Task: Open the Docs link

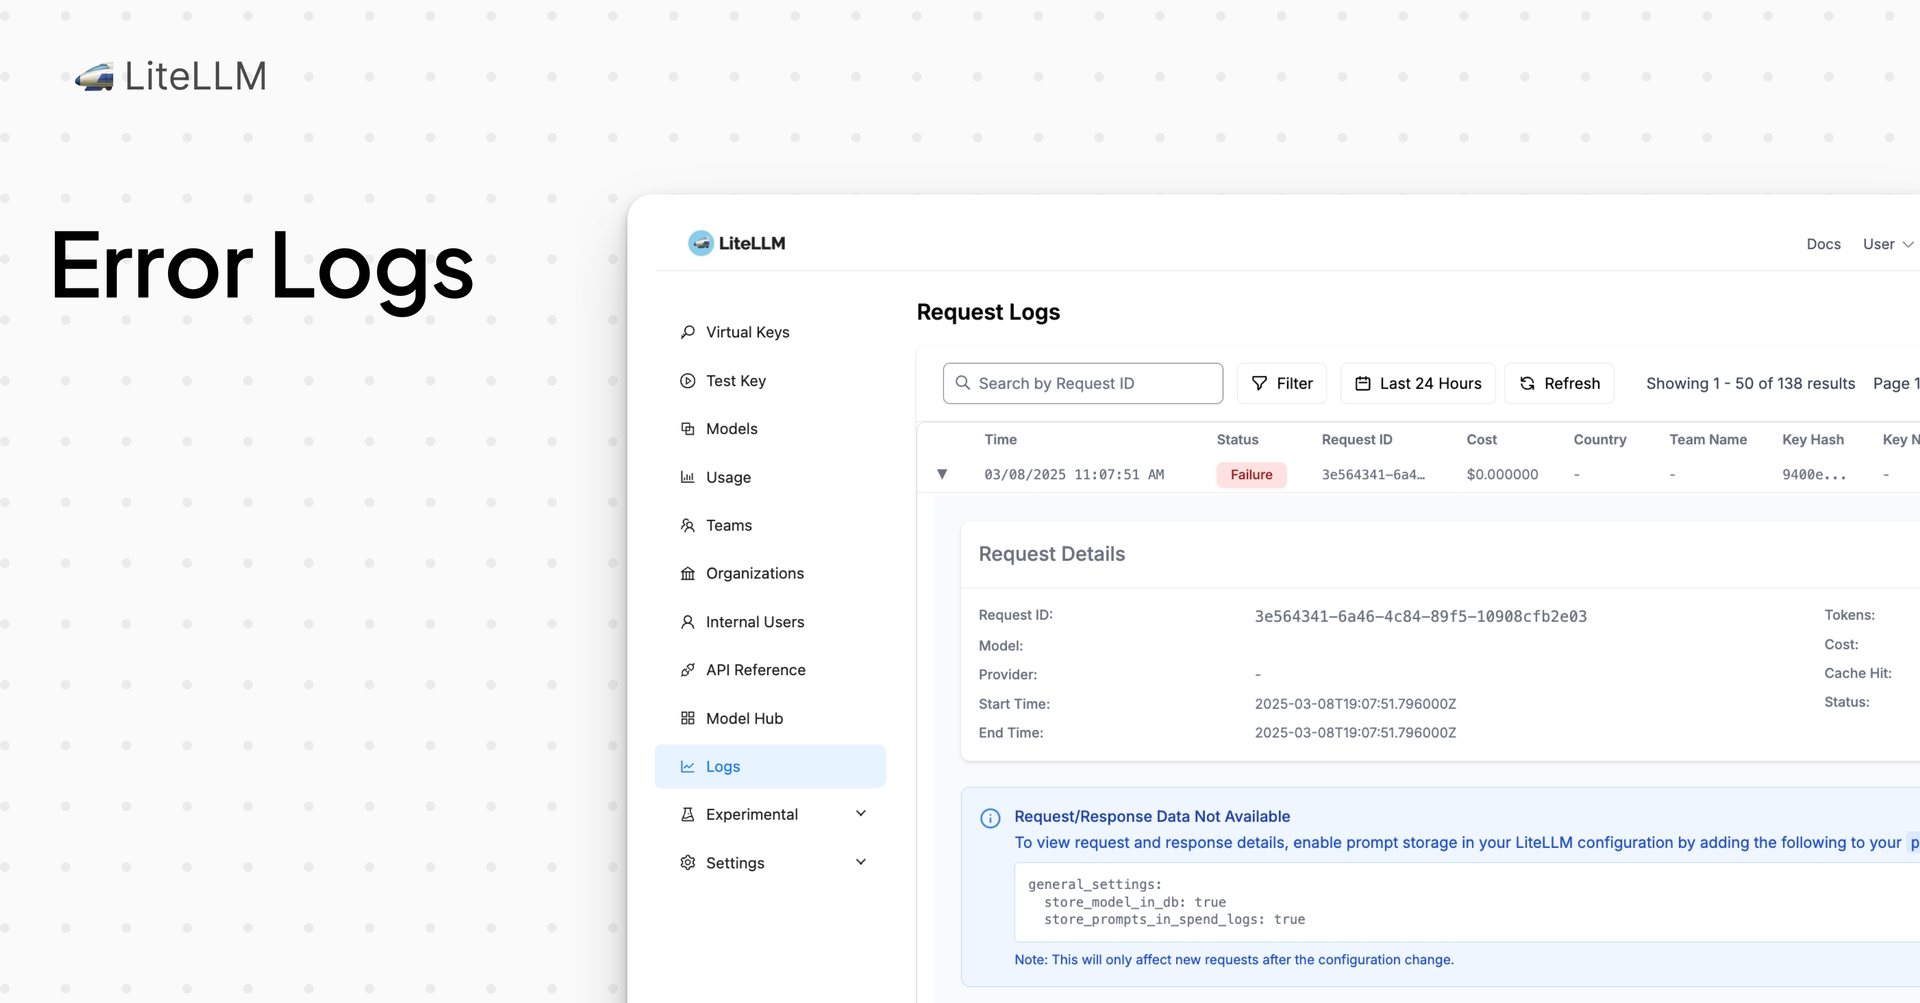Action: coord(1823,244)
